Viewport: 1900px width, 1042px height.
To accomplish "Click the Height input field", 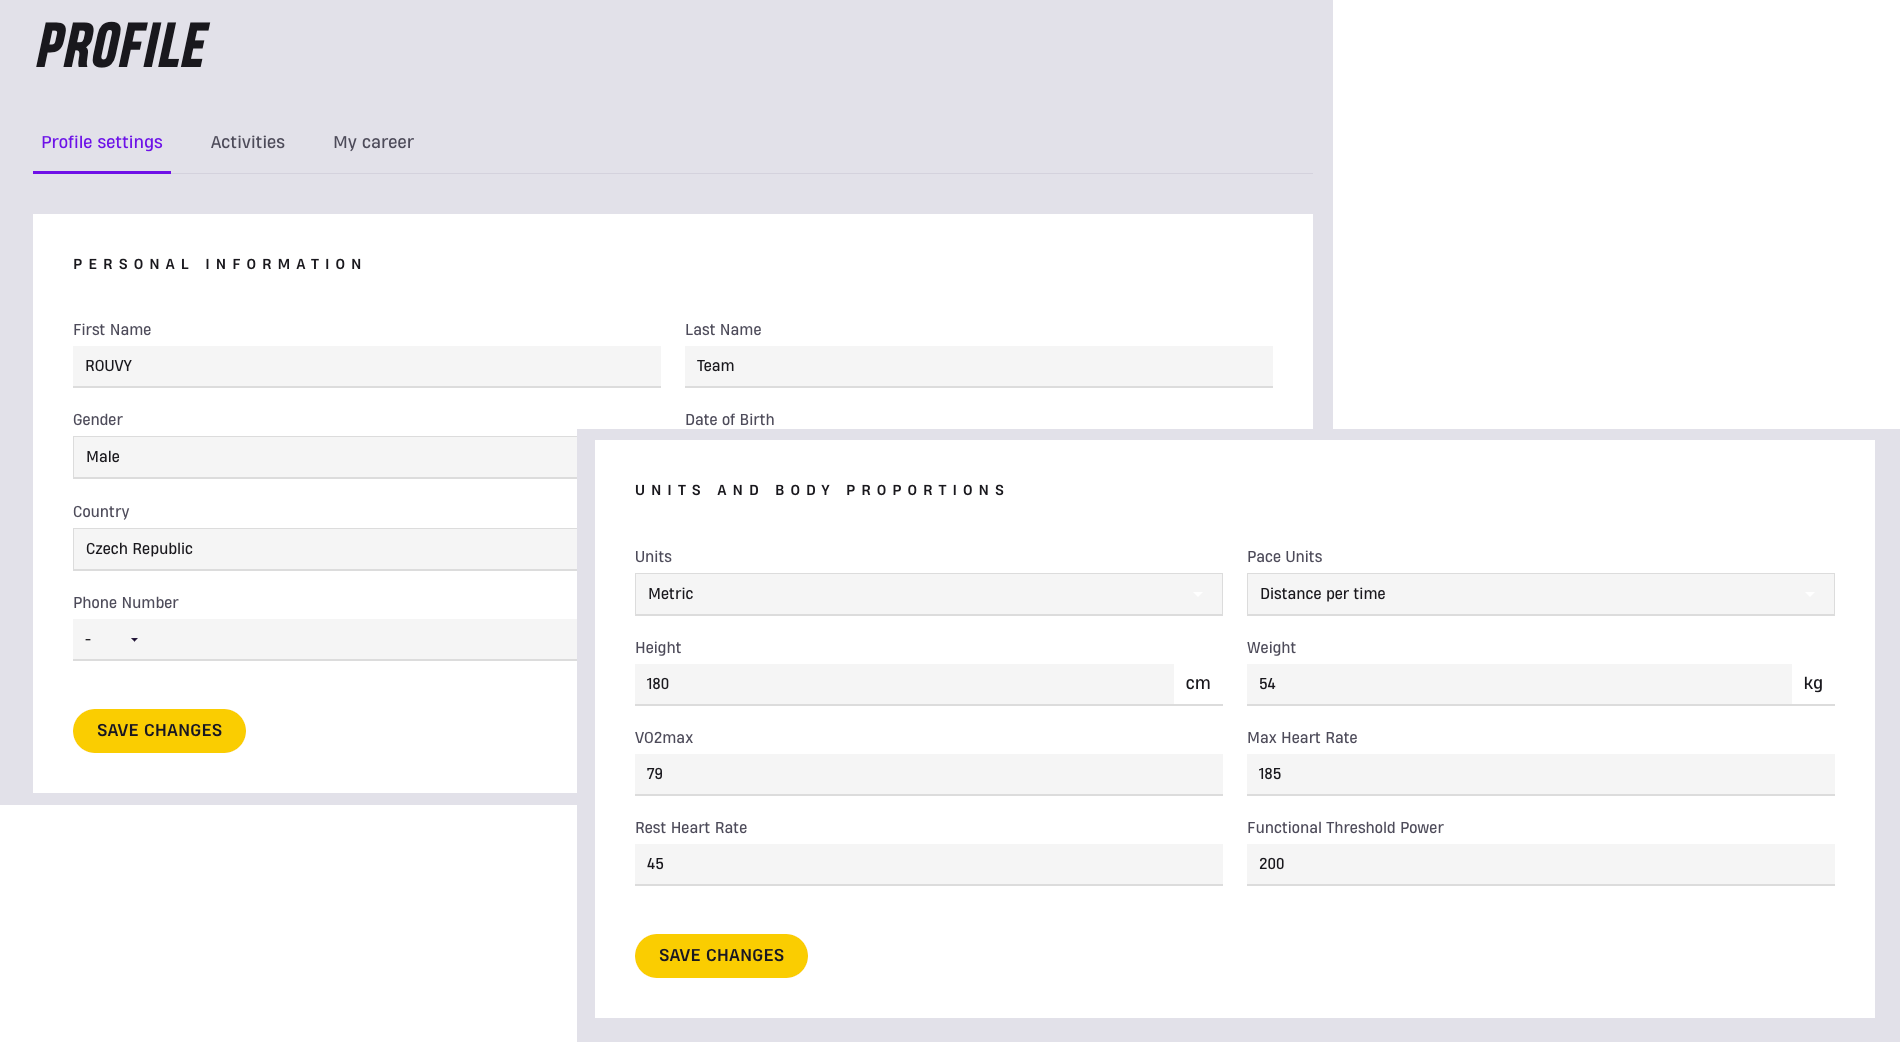I will (x=903, y=684).
